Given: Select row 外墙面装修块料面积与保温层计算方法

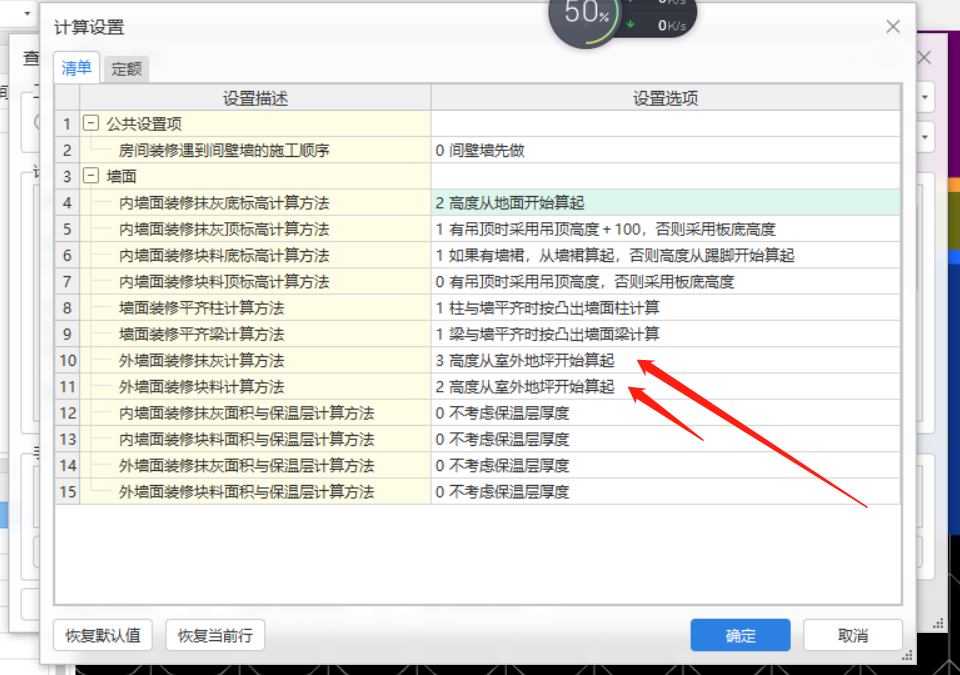Looking at the screenshot, I should 255,492.
